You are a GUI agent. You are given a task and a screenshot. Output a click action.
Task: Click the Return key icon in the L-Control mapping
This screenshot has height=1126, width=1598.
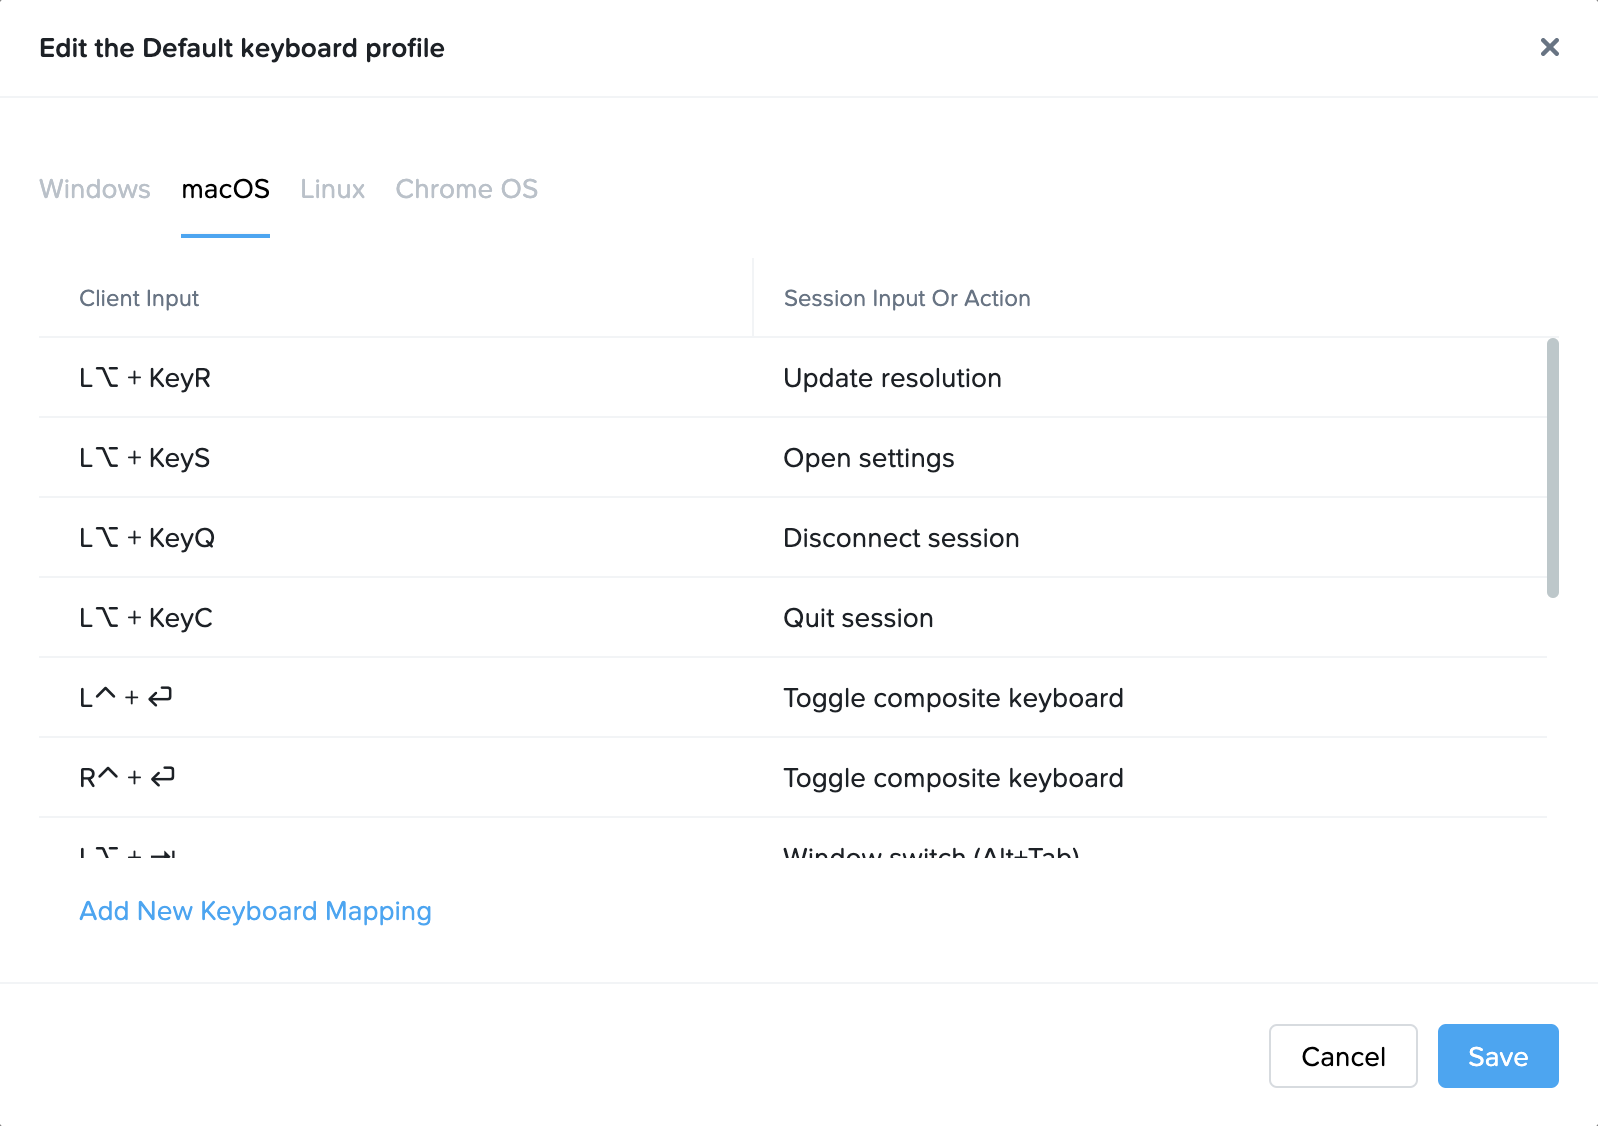click(x=162, y=698)
